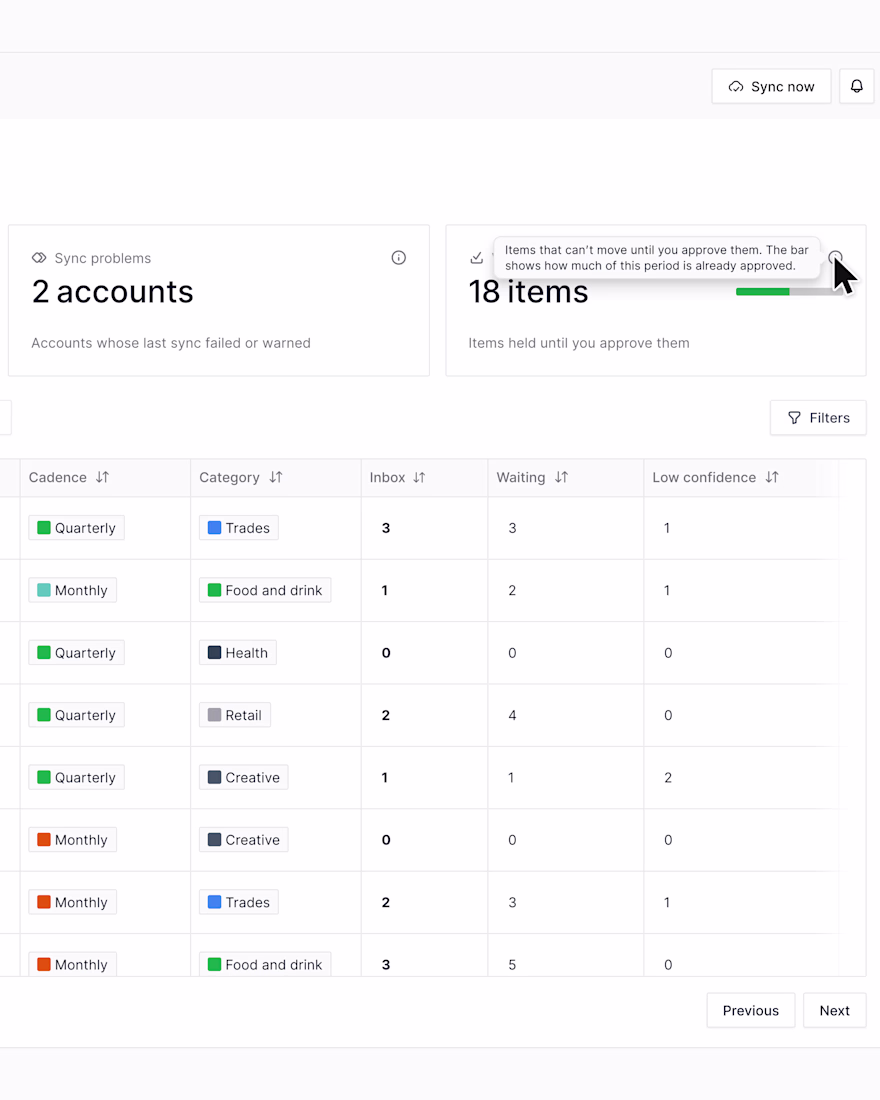Click "Accounts whose last sync failed or warned"
The height and width of the screenshot is (1100, 880).
(x=171, y=343)
